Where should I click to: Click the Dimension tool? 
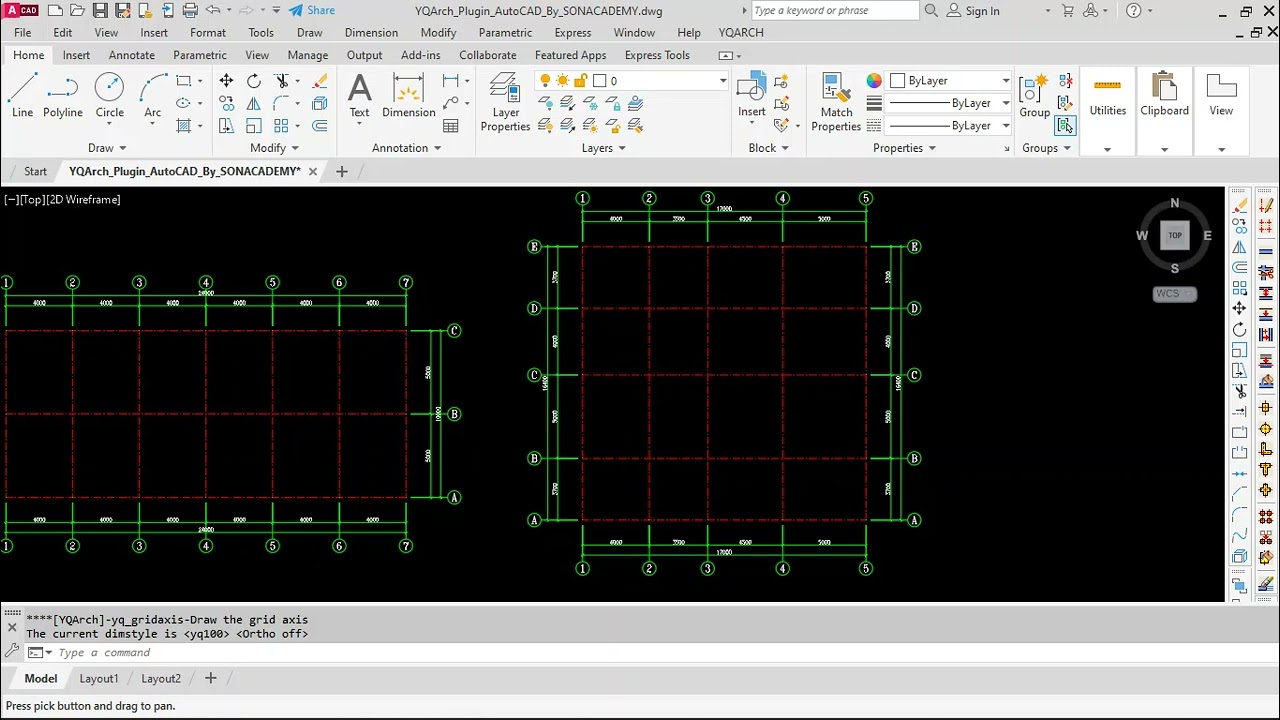(x=408, y=96)
